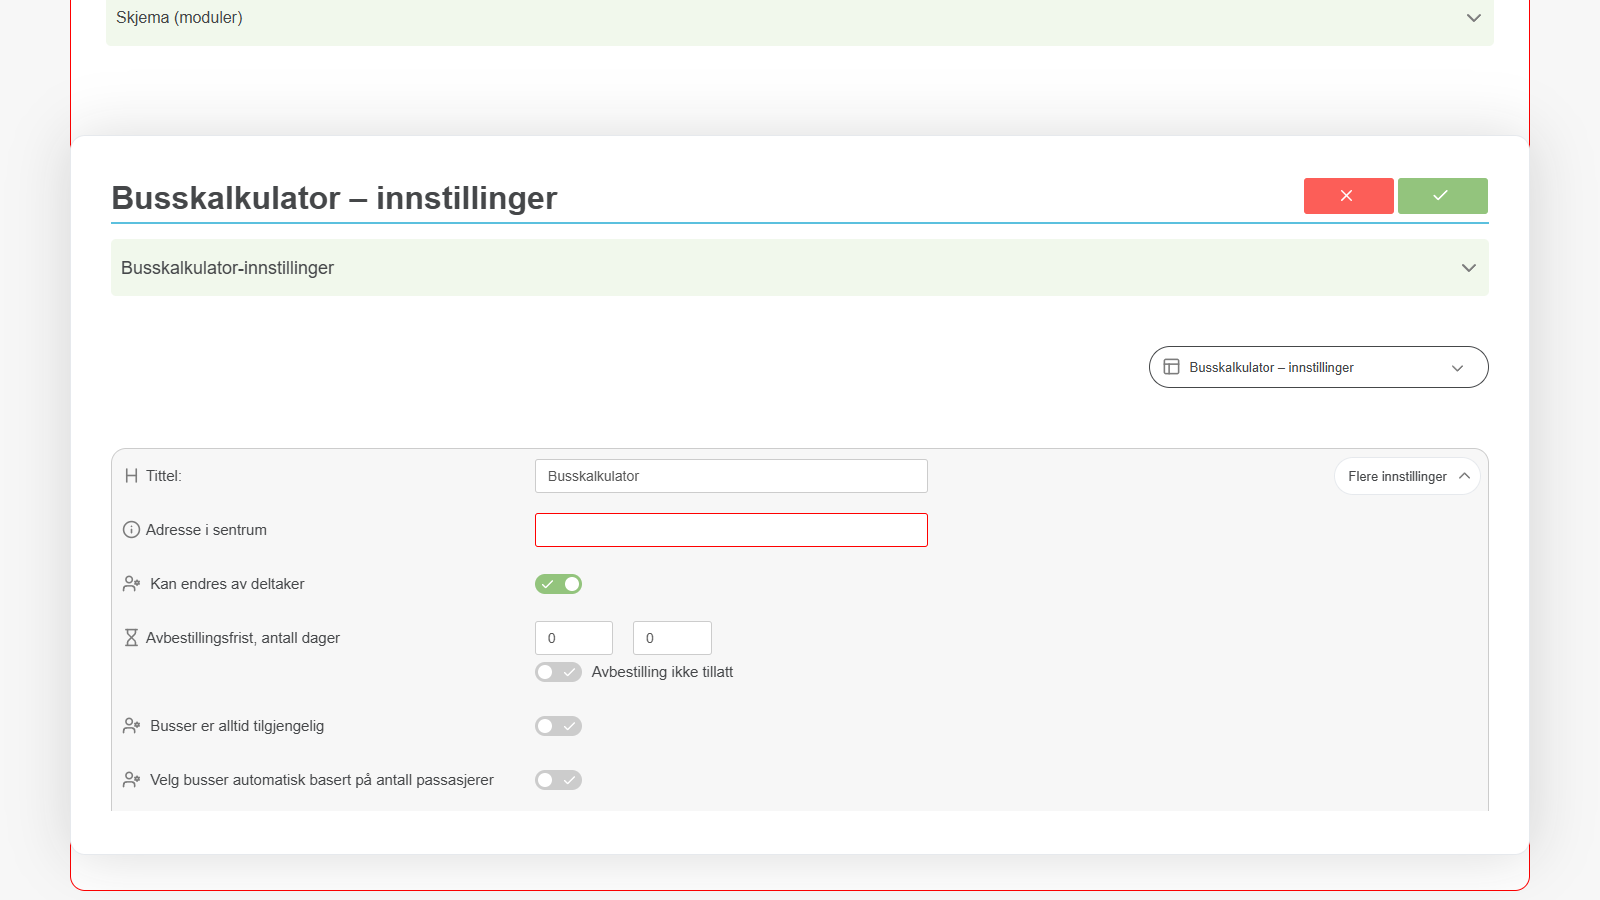Click the info icon beside Adresse i sentrum
The width and height of the screenshot is (1600, 900).
point(131,530)
